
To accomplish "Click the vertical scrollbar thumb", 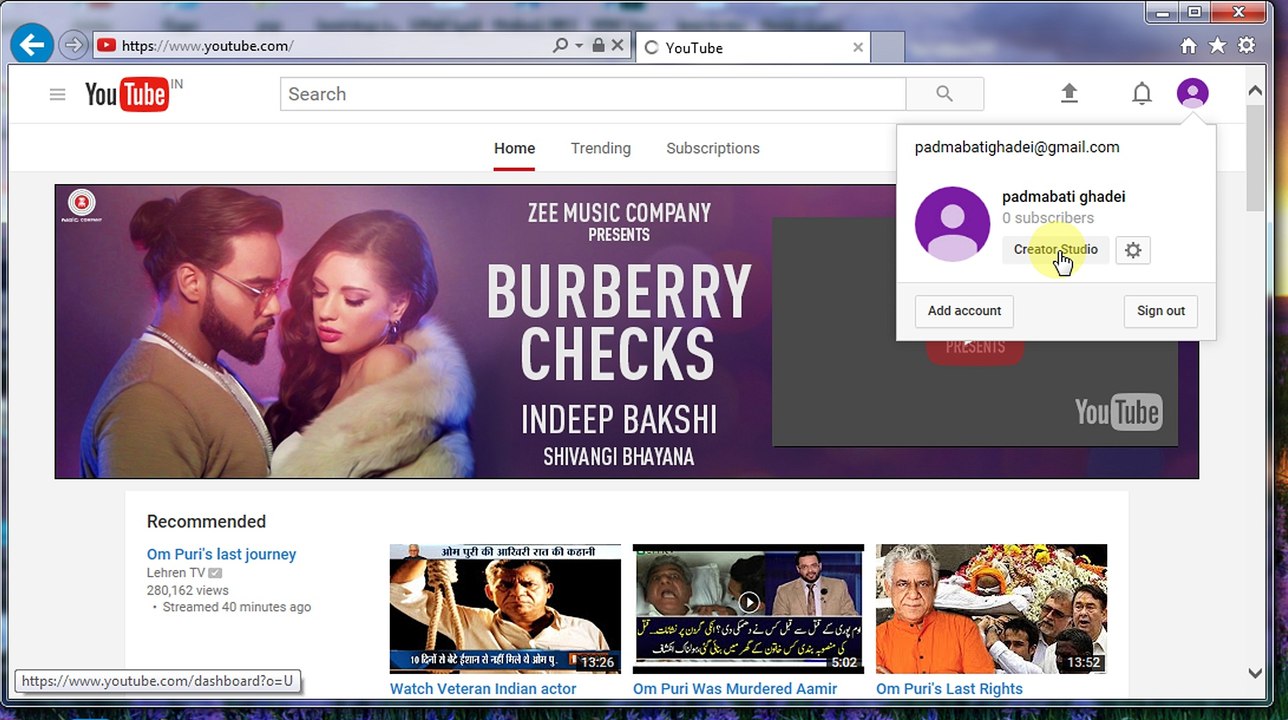I will (1255, 156).
